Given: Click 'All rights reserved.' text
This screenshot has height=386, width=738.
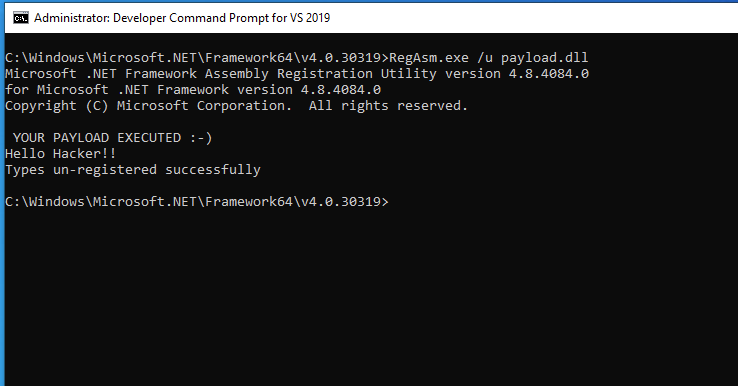Looking at the screenshot, I should pos(388,105).
